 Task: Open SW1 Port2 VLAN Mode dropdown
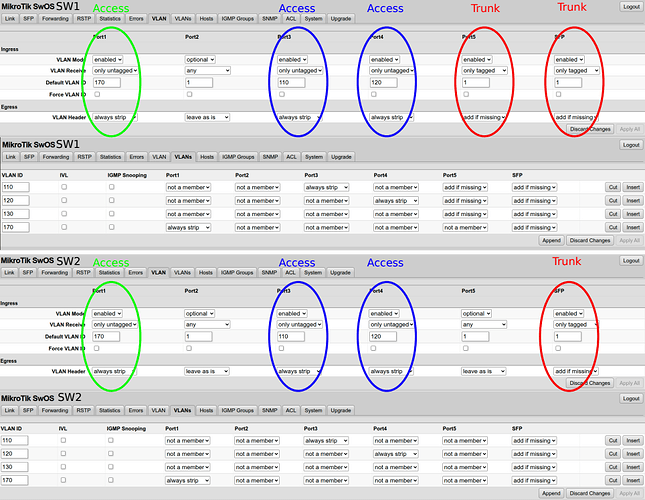[x=200, y=60]
